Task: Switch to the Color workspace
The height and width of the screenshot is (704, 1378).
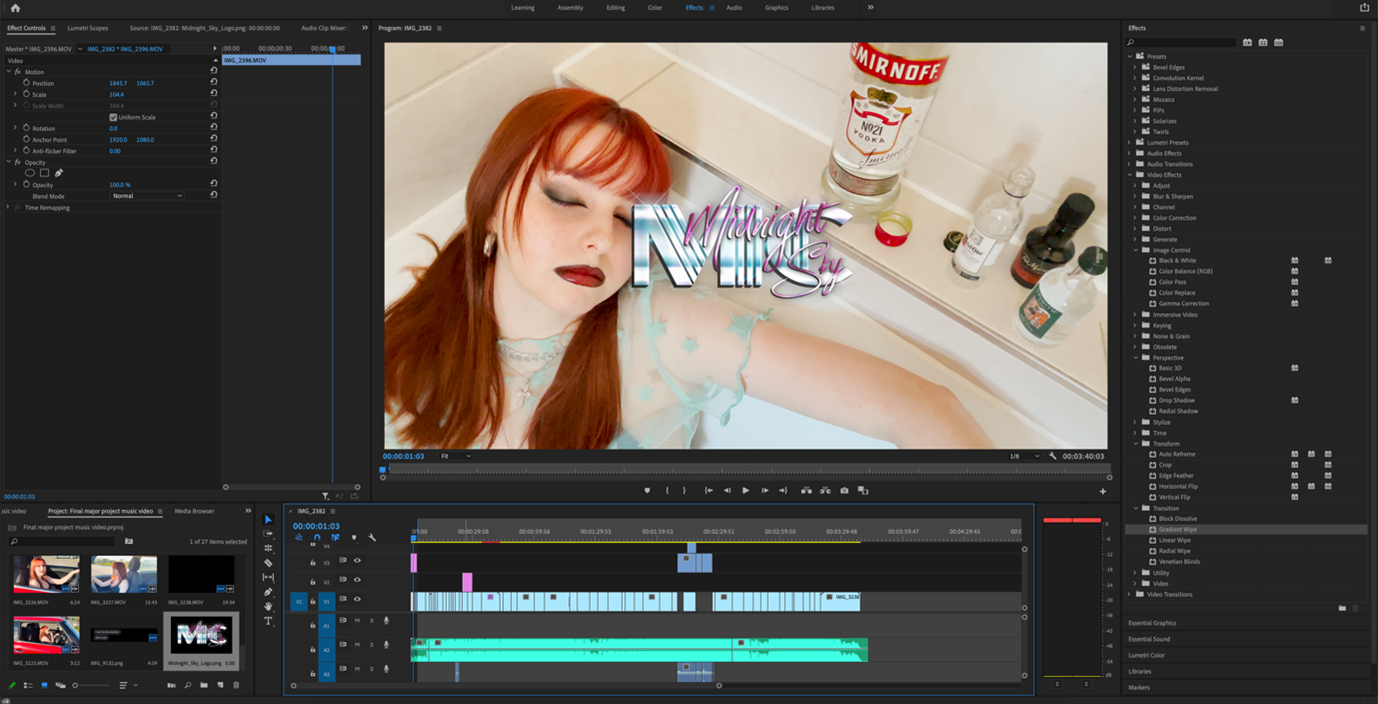Action: click(x=654, y=8)
